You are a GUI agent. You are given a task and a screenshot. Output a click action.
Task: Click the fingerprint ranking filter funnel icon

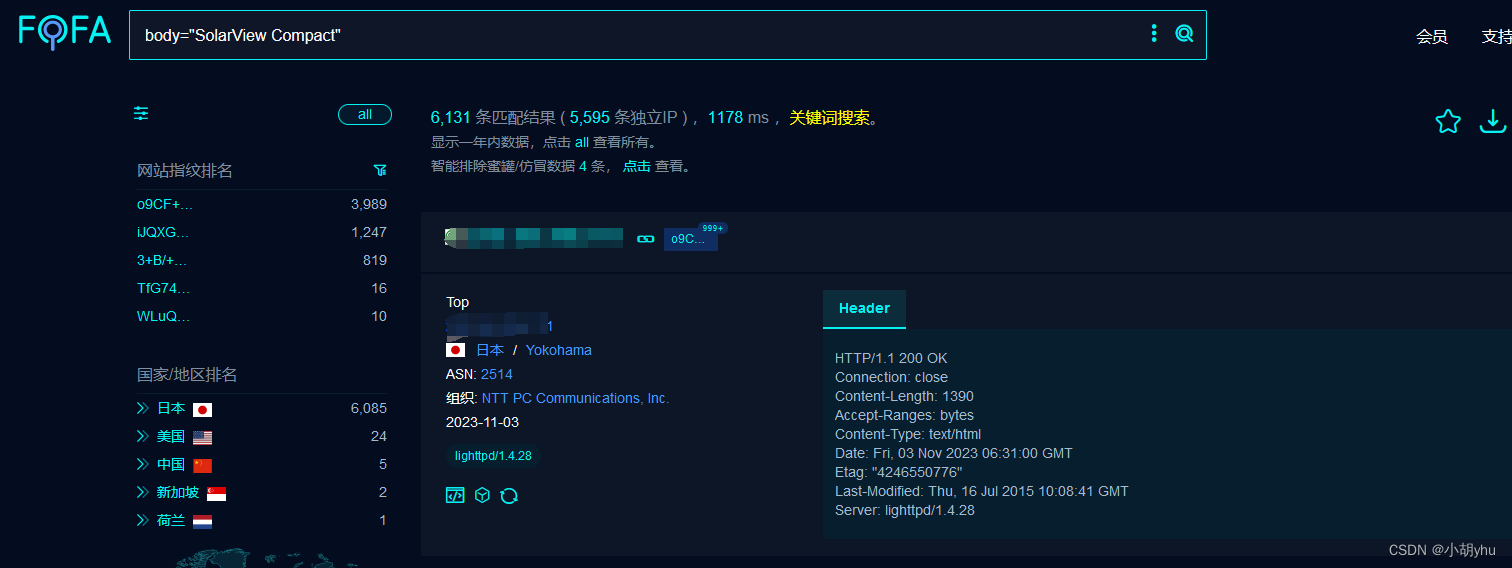pyautogui.click(x=380, y=171)
